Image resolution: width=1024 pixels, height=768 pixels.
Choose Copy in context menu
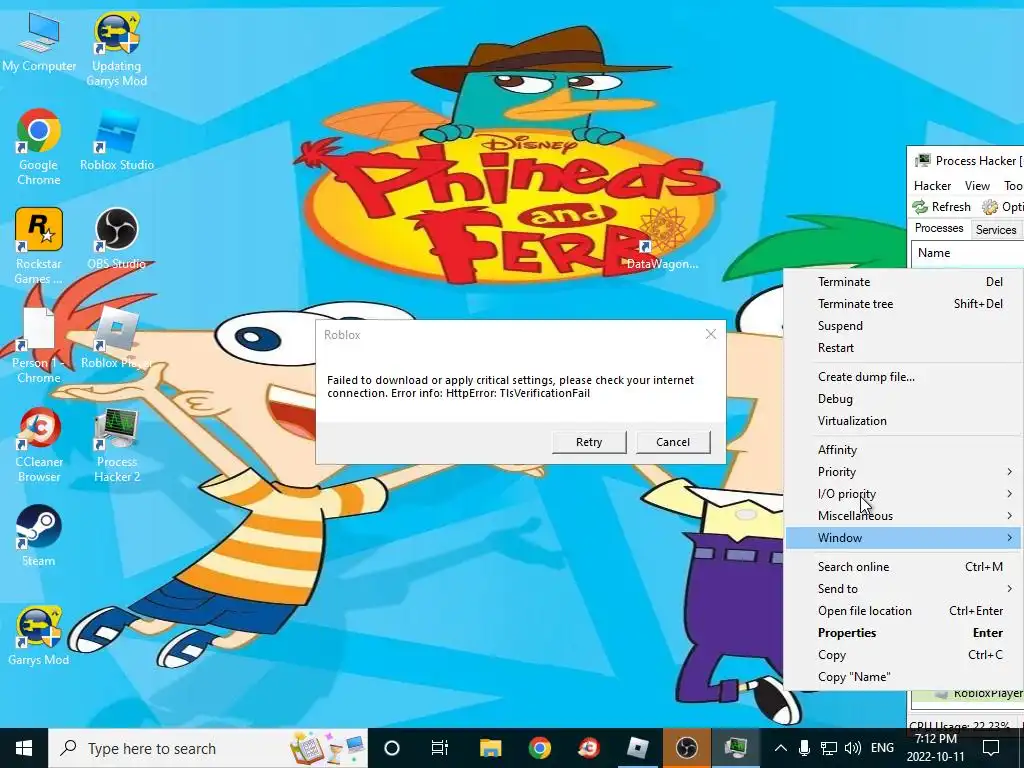click(904, 654)
